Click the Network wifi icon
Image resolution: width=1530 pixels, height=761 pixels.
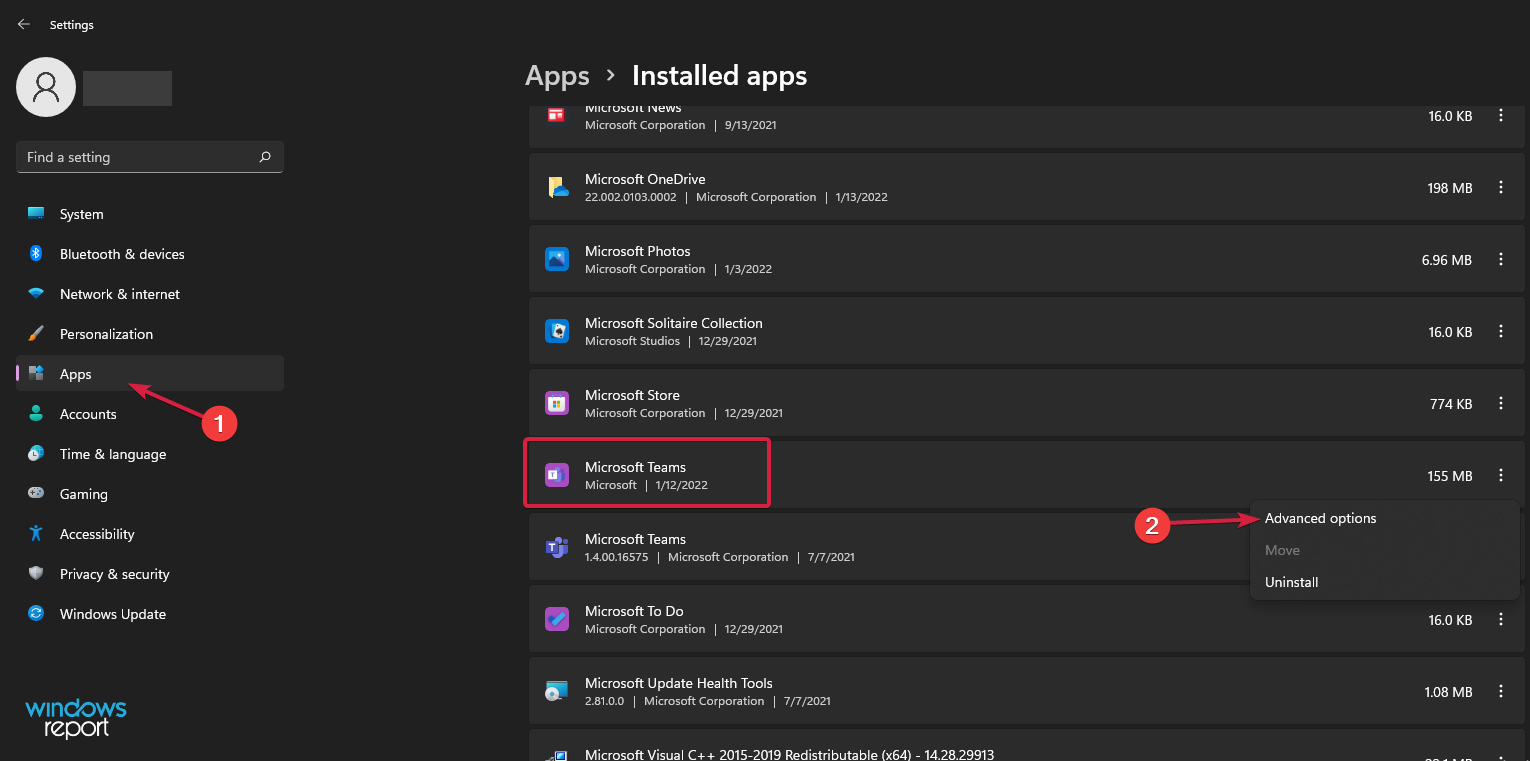pyautogui.click(x=36, y=294)
